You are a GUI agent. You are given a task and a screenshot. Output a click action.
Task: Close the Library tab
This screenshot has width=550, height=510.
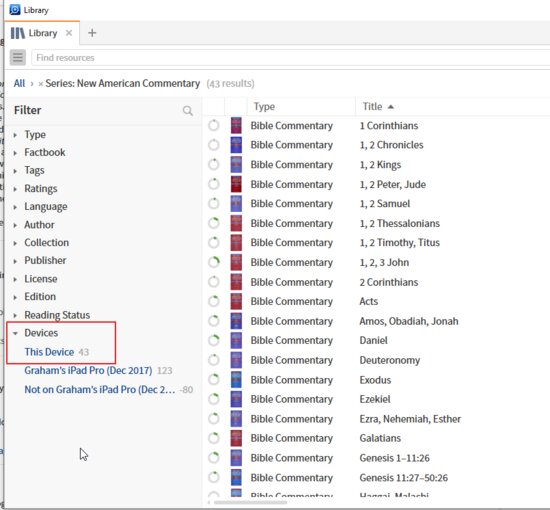click(69, 33)
